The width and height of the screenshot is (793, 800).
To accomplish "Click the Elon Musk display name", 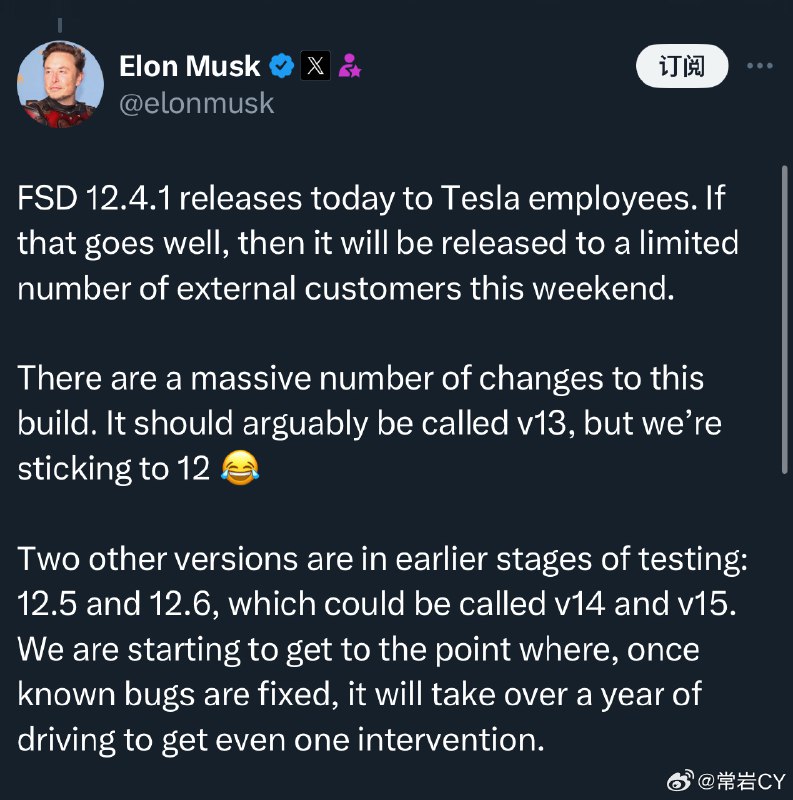I will point(189,66).
